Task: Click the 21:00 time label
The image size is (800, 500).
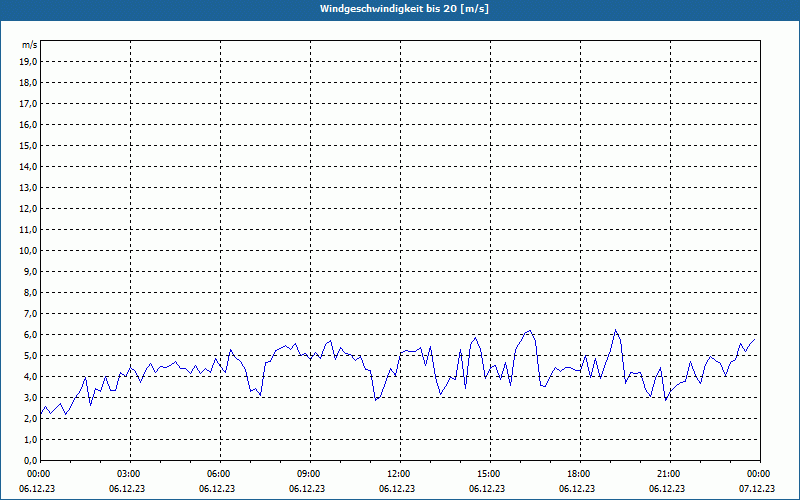Action: click(x=670, y=474)
